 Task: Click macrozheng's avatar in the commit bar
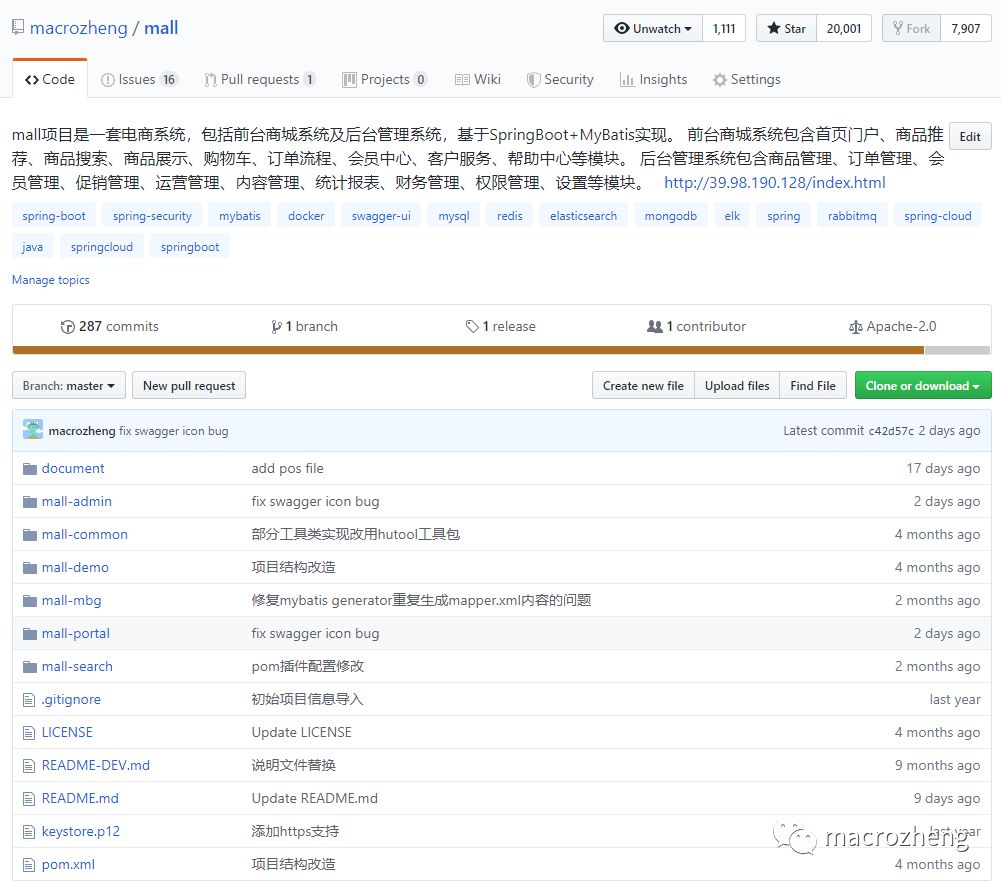click(33, 430)
